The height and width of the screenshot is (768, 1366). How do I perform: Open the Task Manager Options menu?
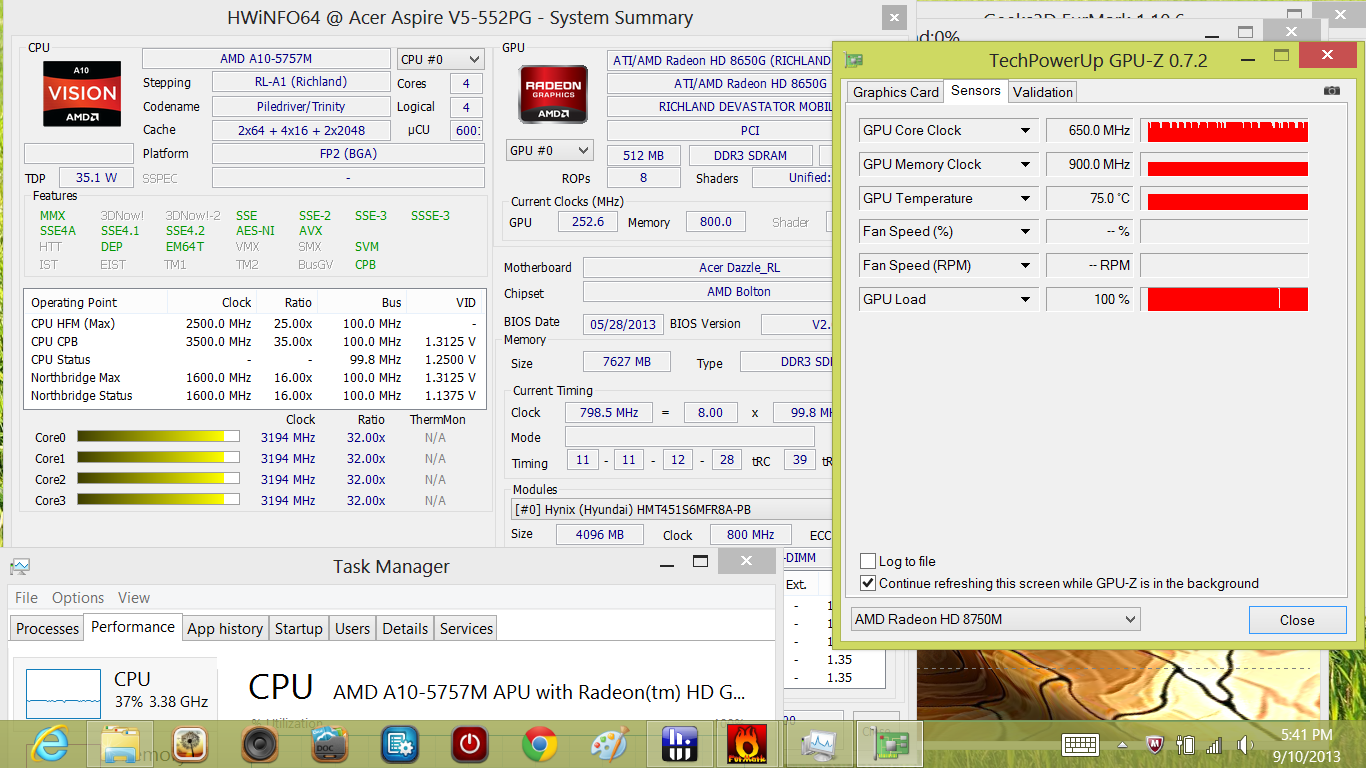tap(78, 598)
